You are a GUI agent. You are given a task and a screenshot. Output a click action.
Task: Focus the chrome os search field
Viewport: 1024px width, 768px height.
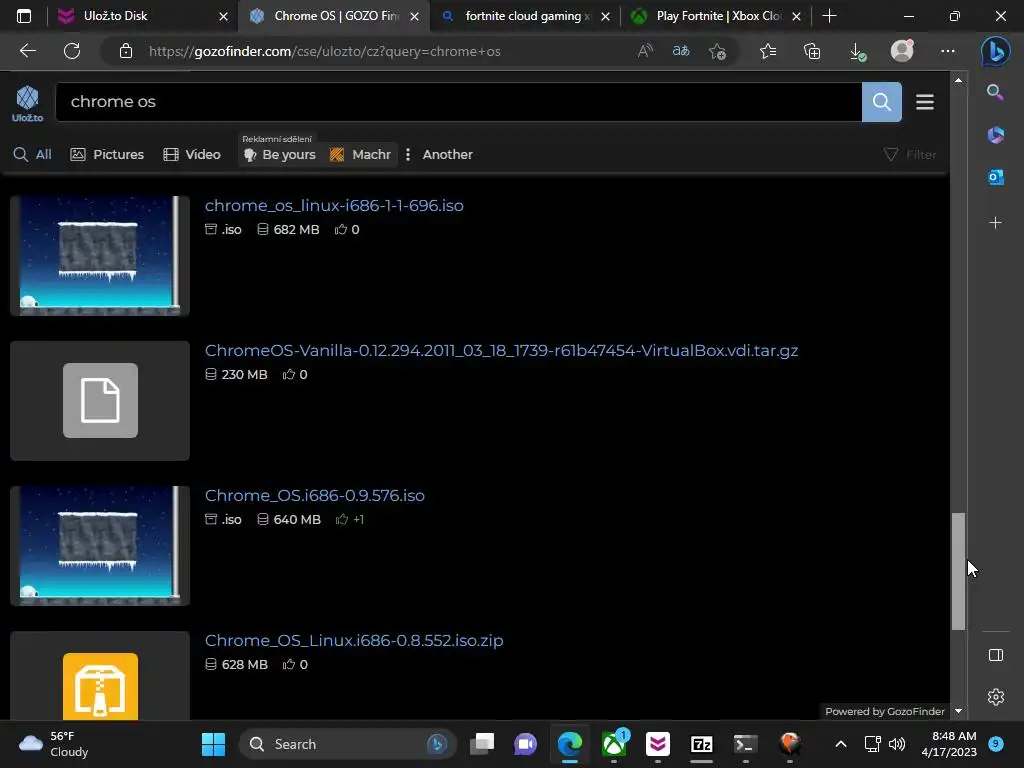(458, 102)
